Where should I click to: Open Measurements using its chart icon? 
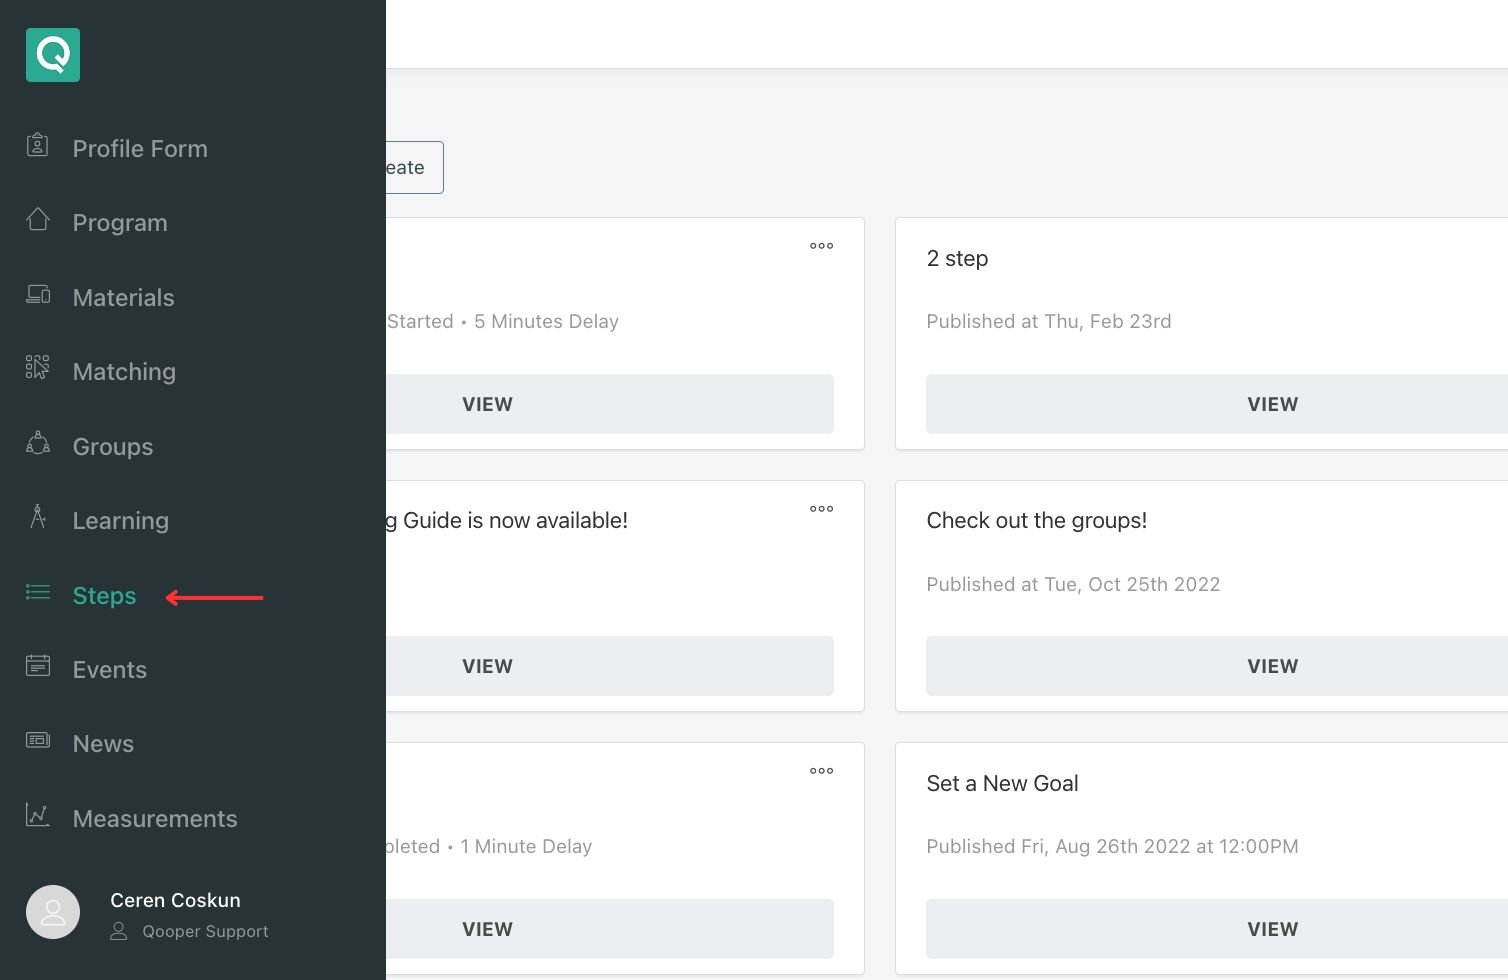click(37, 815)
